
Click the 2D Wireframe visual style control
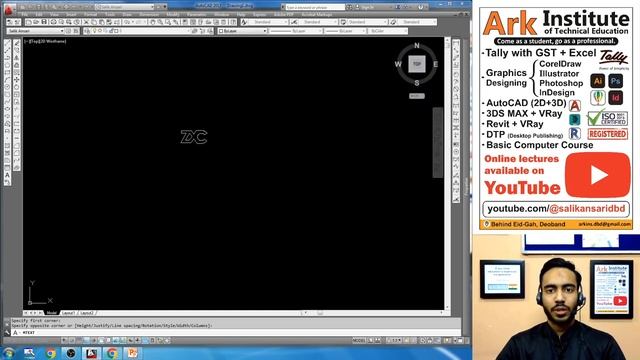[x=54, y=41]
